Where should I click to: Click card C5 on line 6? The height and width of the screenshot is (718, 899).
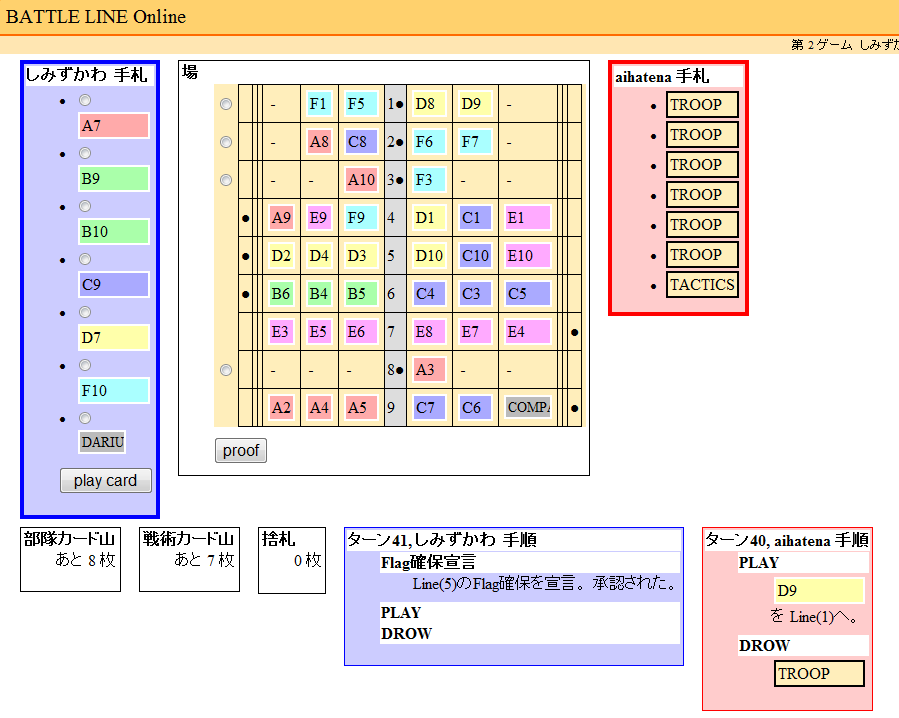click(x=527, y=294)
